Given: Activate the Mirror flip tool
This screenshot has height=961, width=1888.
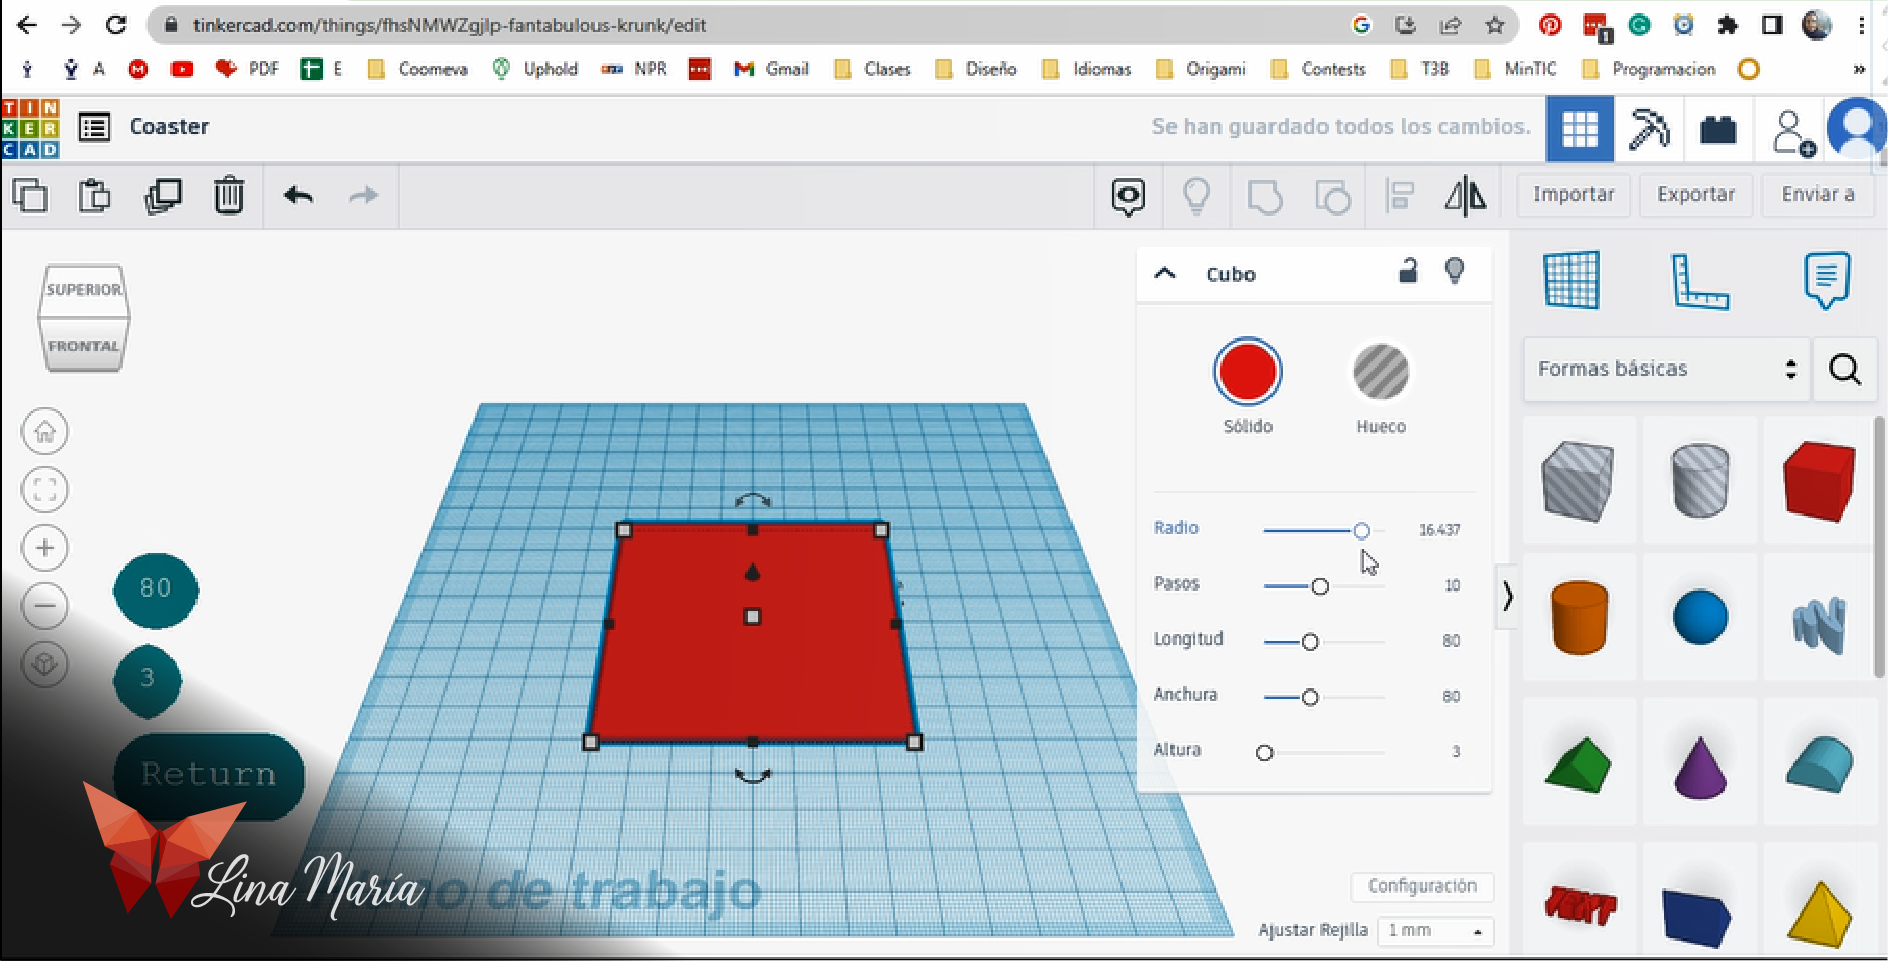Looking at the screenshot, I should click(x=1465, y=196).
